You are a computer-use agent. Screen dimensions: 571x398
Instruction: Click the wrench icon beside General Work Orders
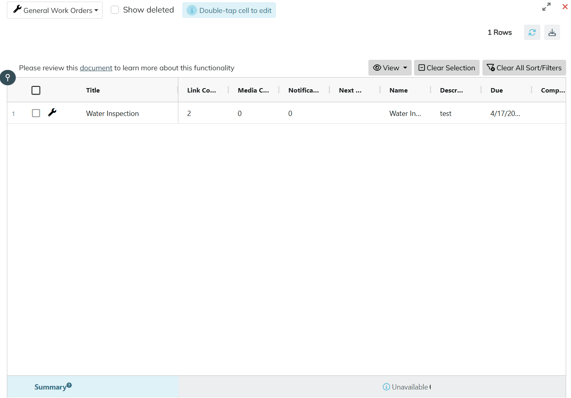click(17, 9)
